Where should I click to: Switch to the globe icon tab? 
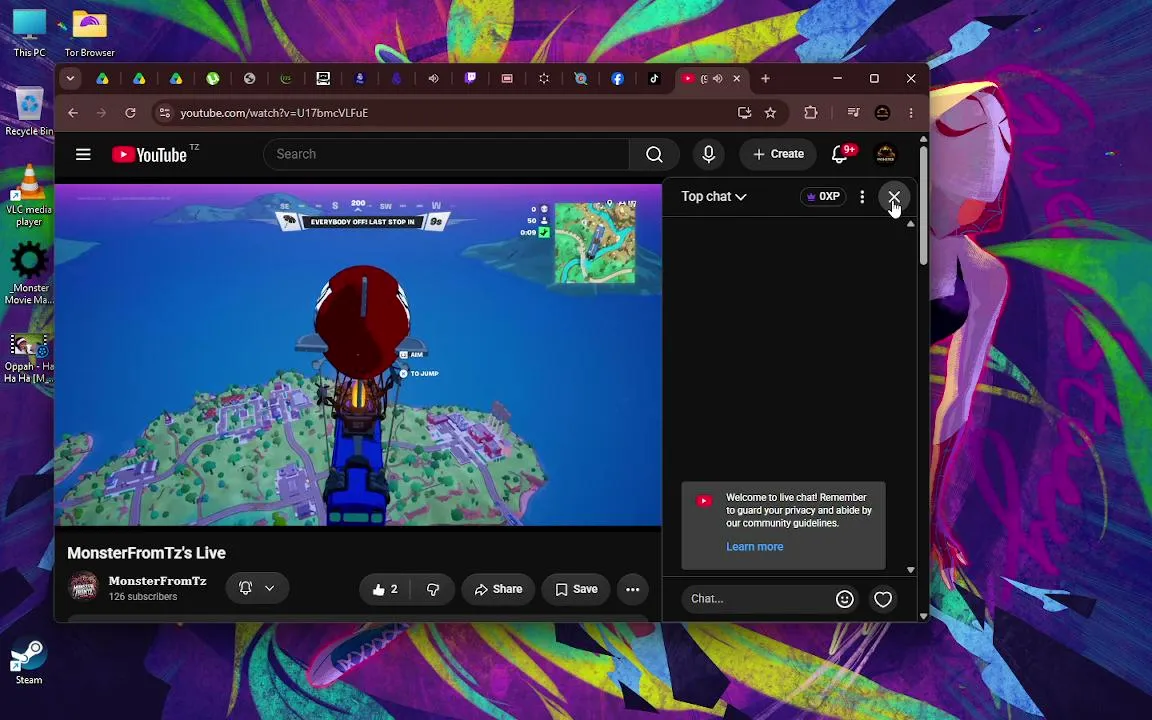point(250,79)
